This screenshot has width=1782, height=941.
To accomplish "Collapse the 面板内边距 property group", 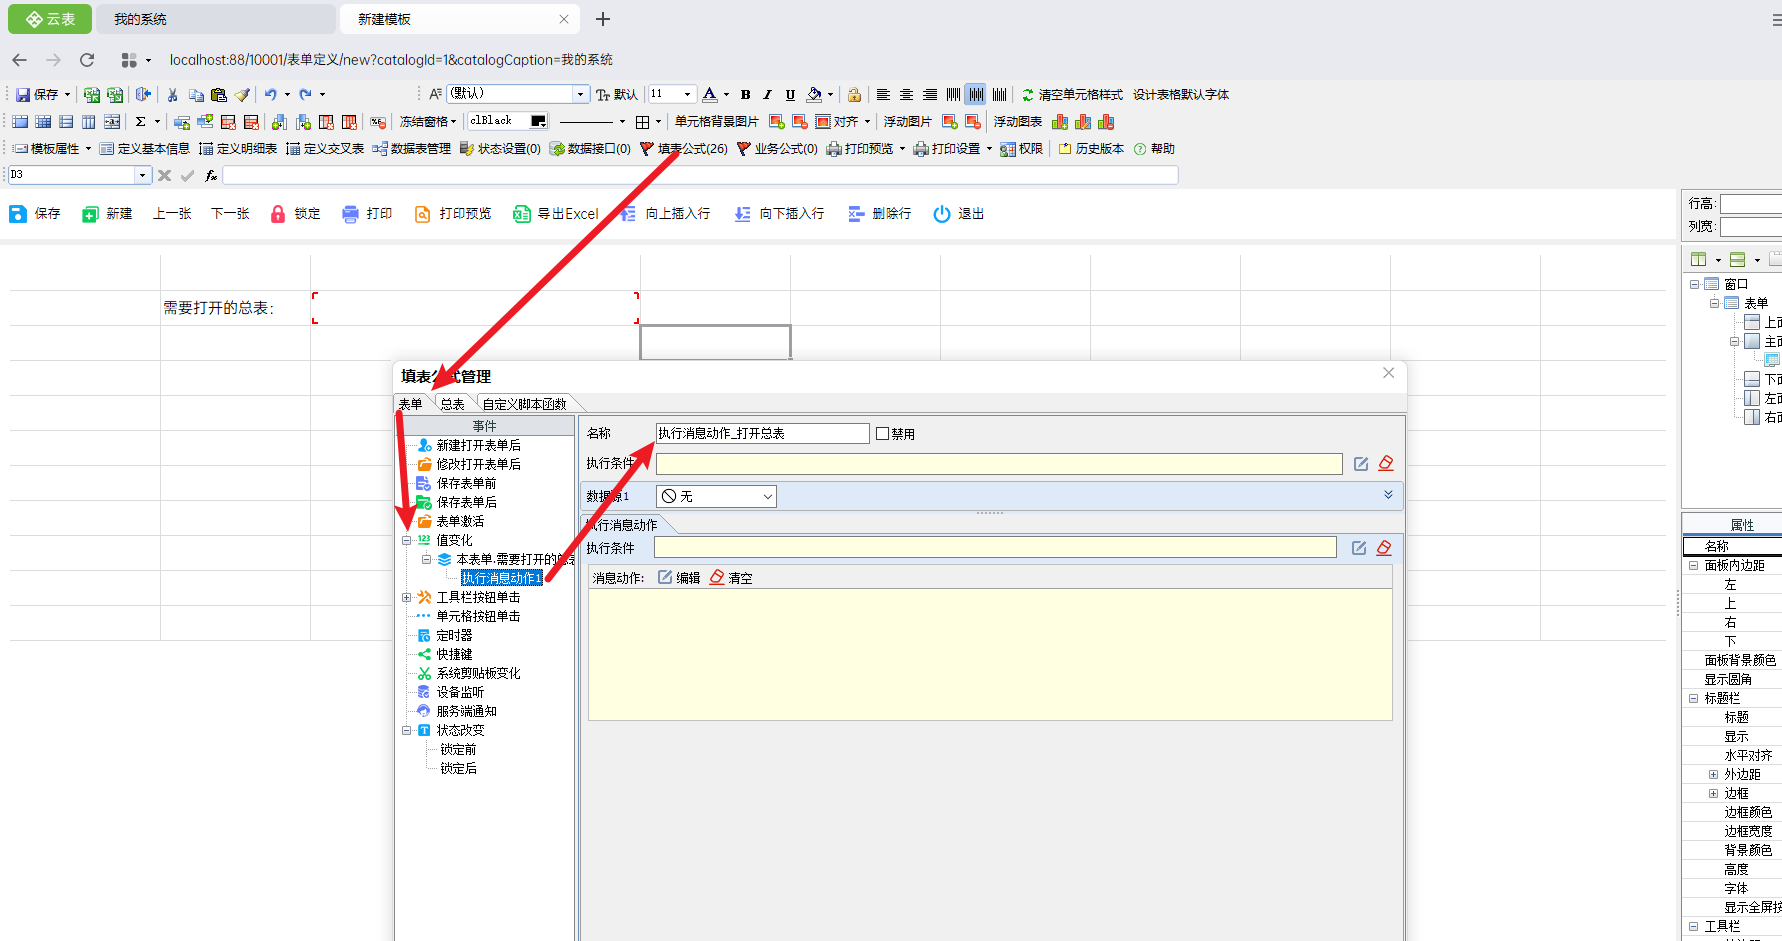I will [x=1694, y=566].
